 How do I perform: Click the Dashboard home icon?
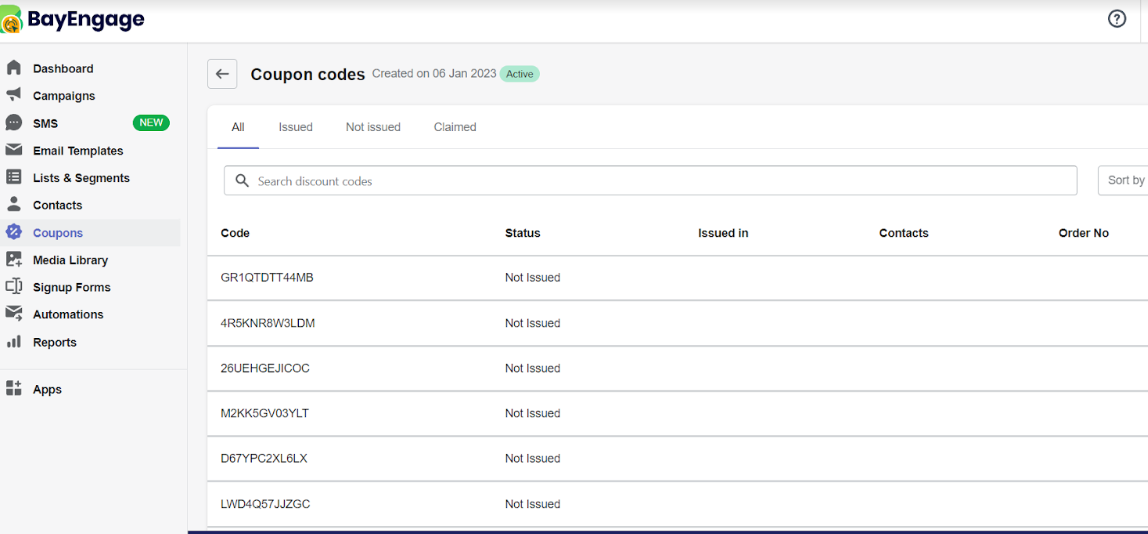(13, 68)
